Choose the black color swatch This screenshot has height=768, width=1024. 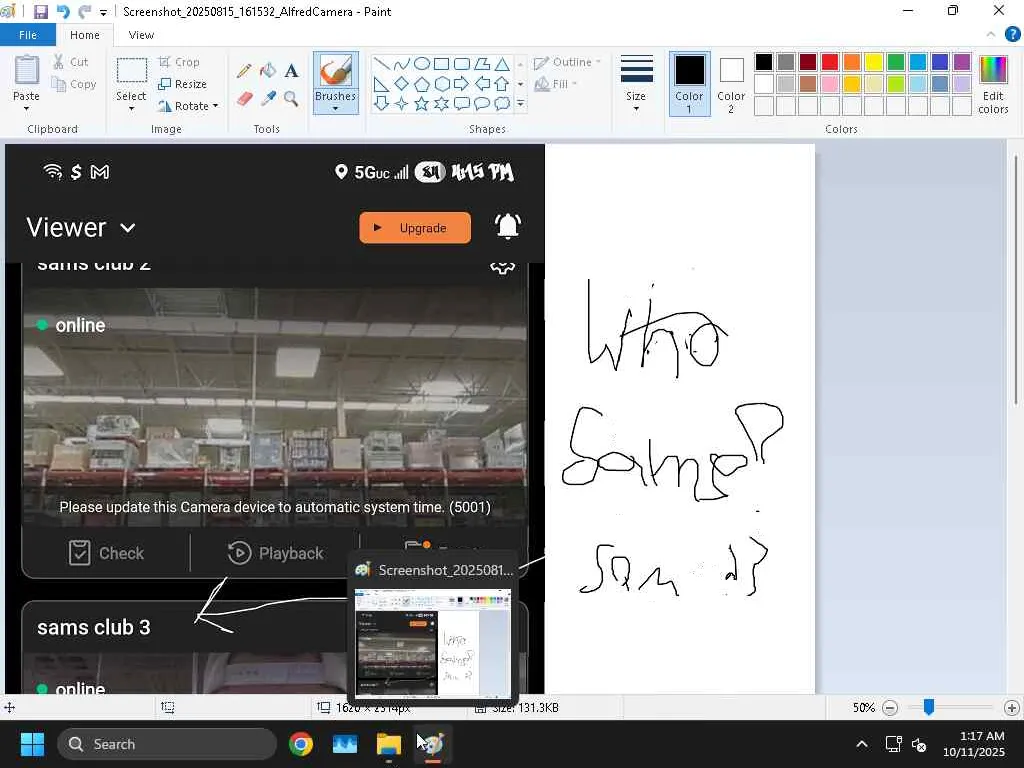(764, 62)
